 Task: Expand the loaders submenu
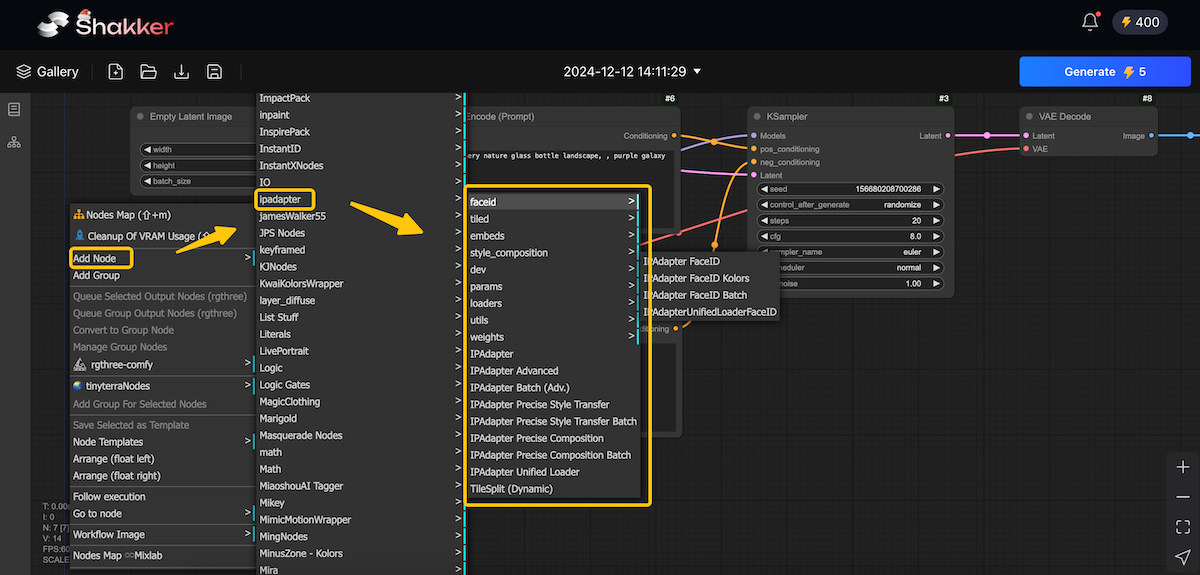pos(553,303)
